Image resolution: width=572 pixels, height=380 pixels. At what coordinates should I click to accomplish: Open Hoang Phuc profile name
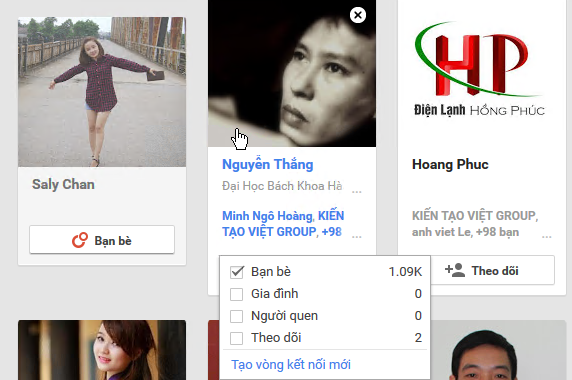click(450, 164)
